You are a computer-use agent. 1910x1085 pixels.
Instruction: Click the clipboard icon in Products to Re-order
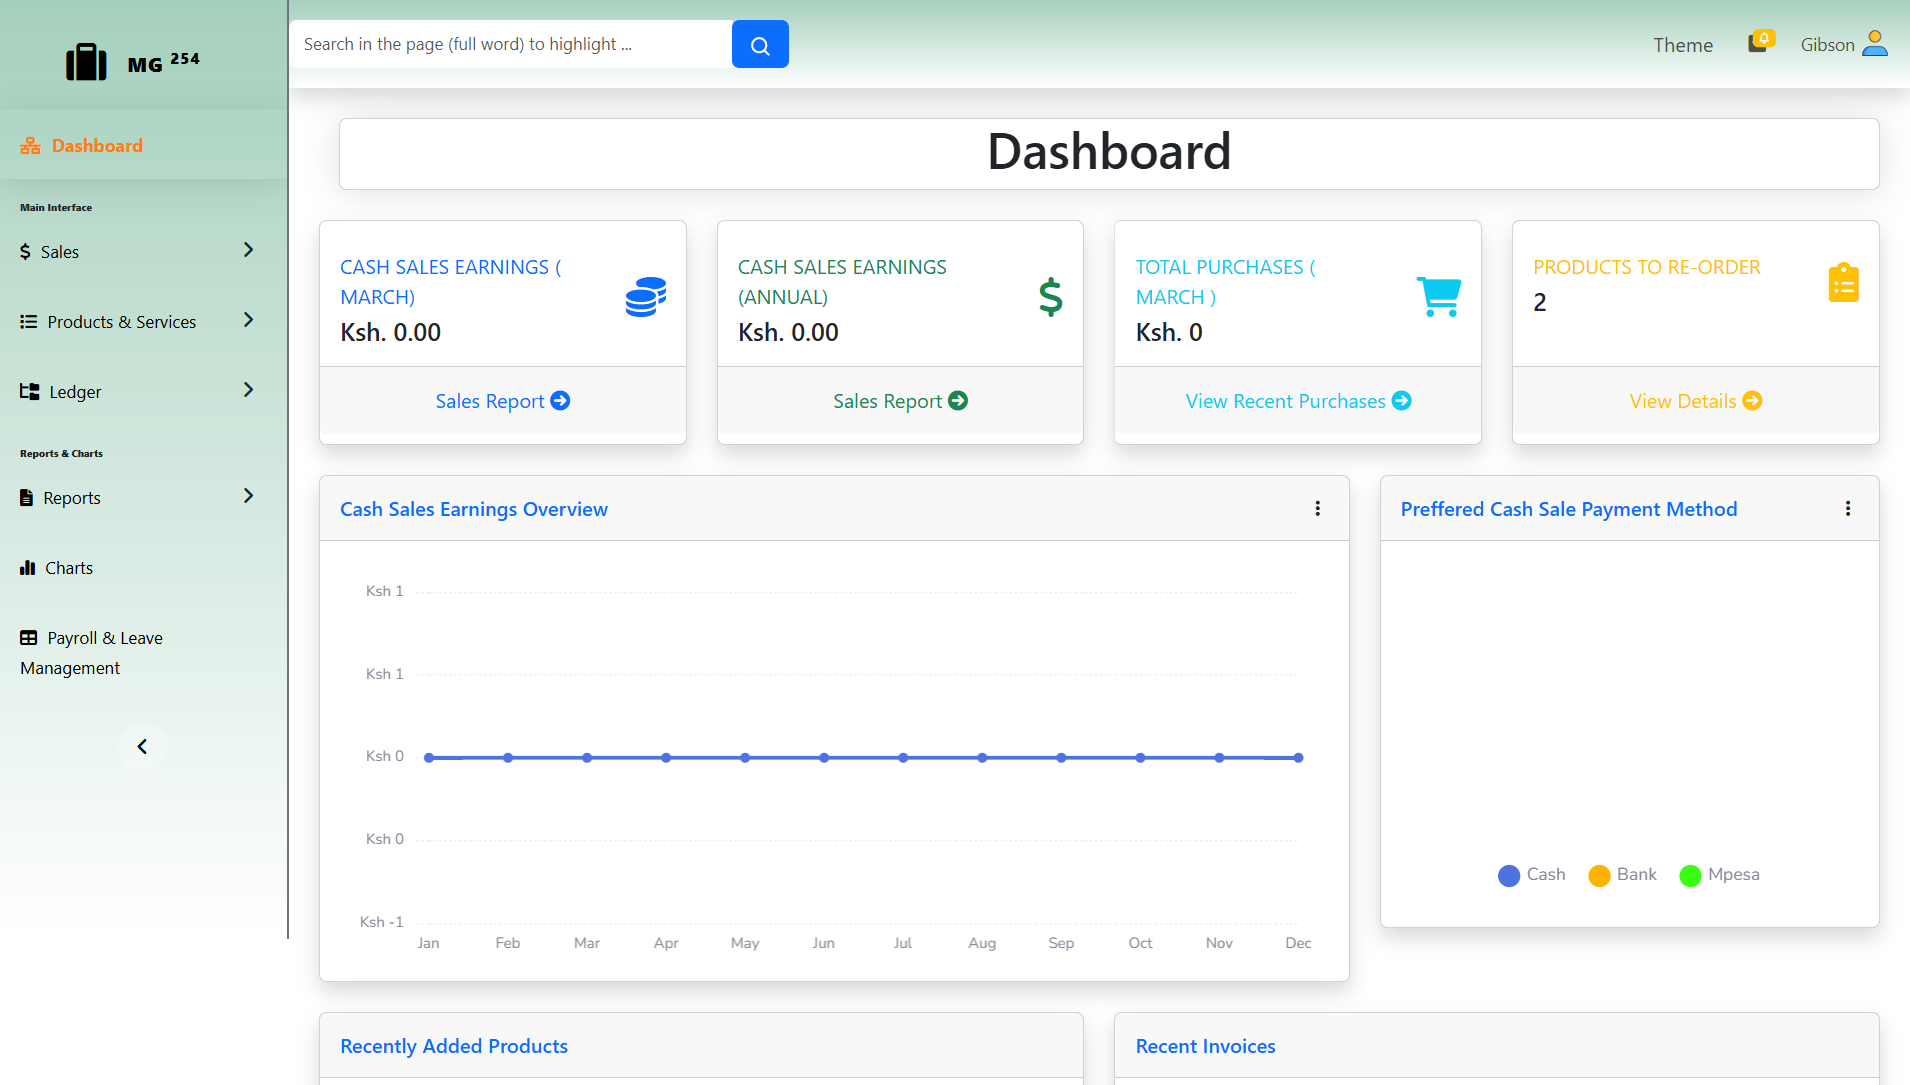(x=1843, y=283)
